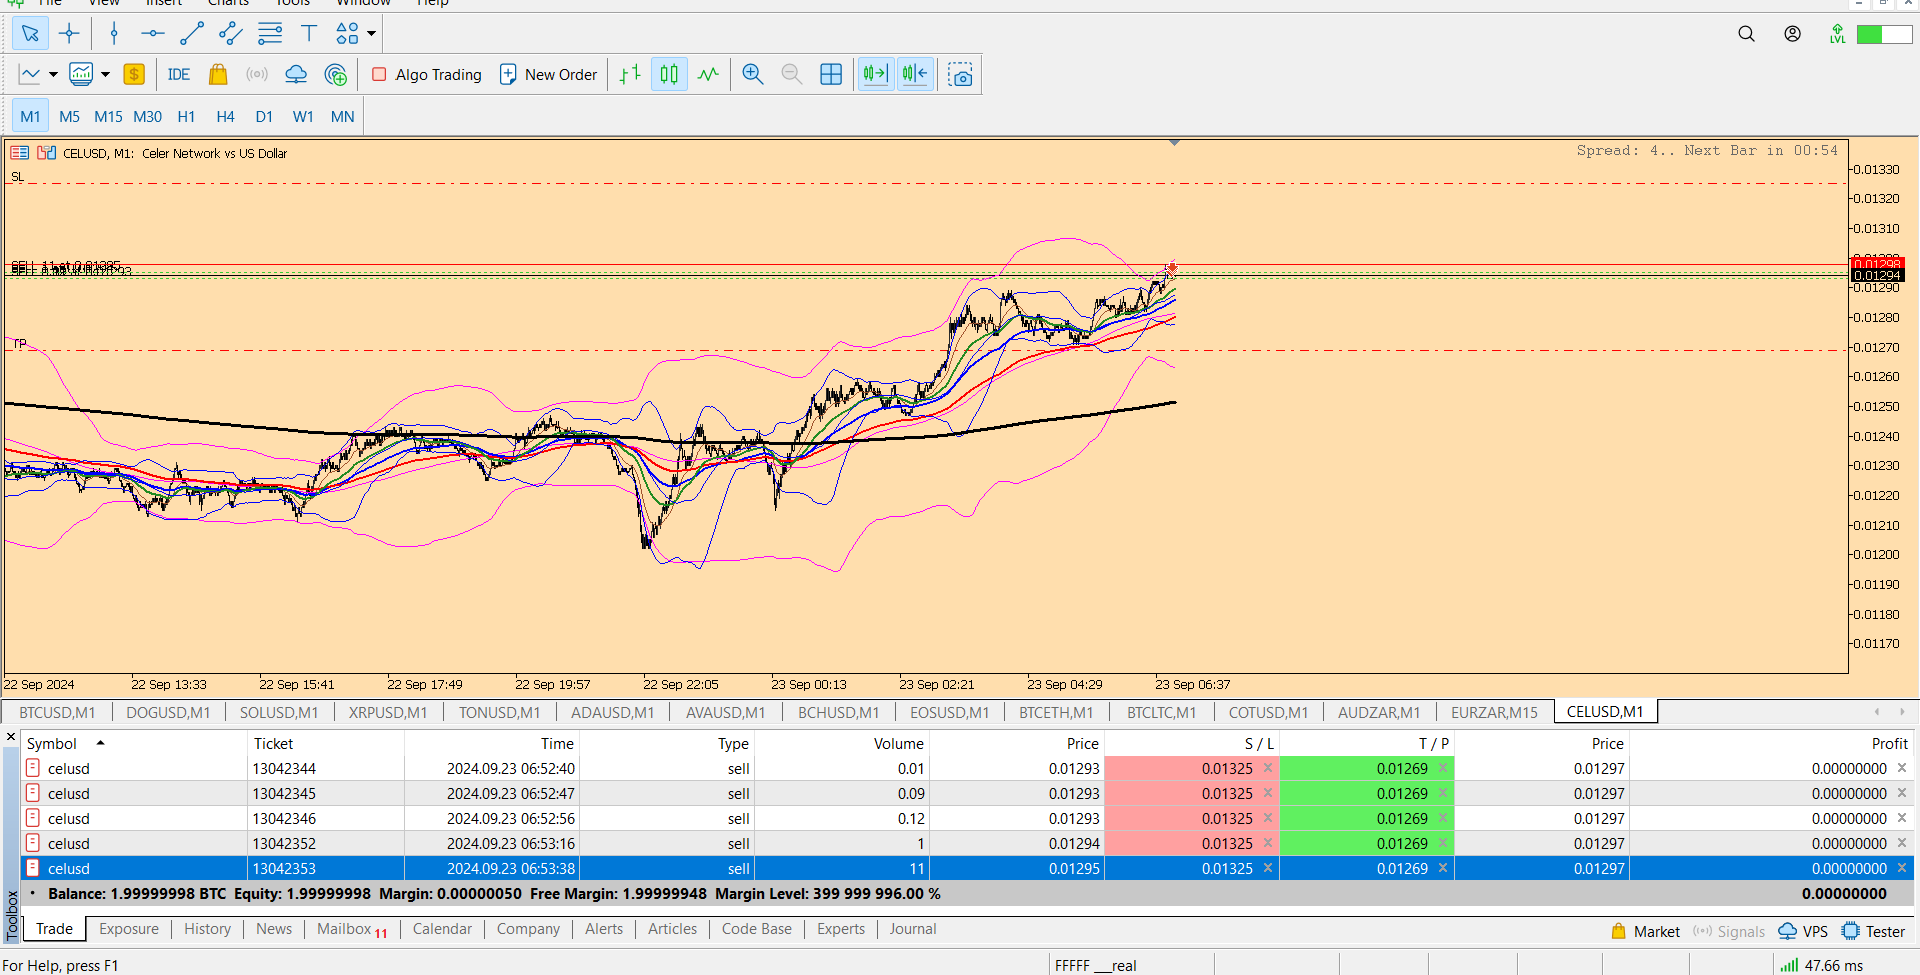Switch to bar chart display
The image size is (1920, 975).
[630, 75]
